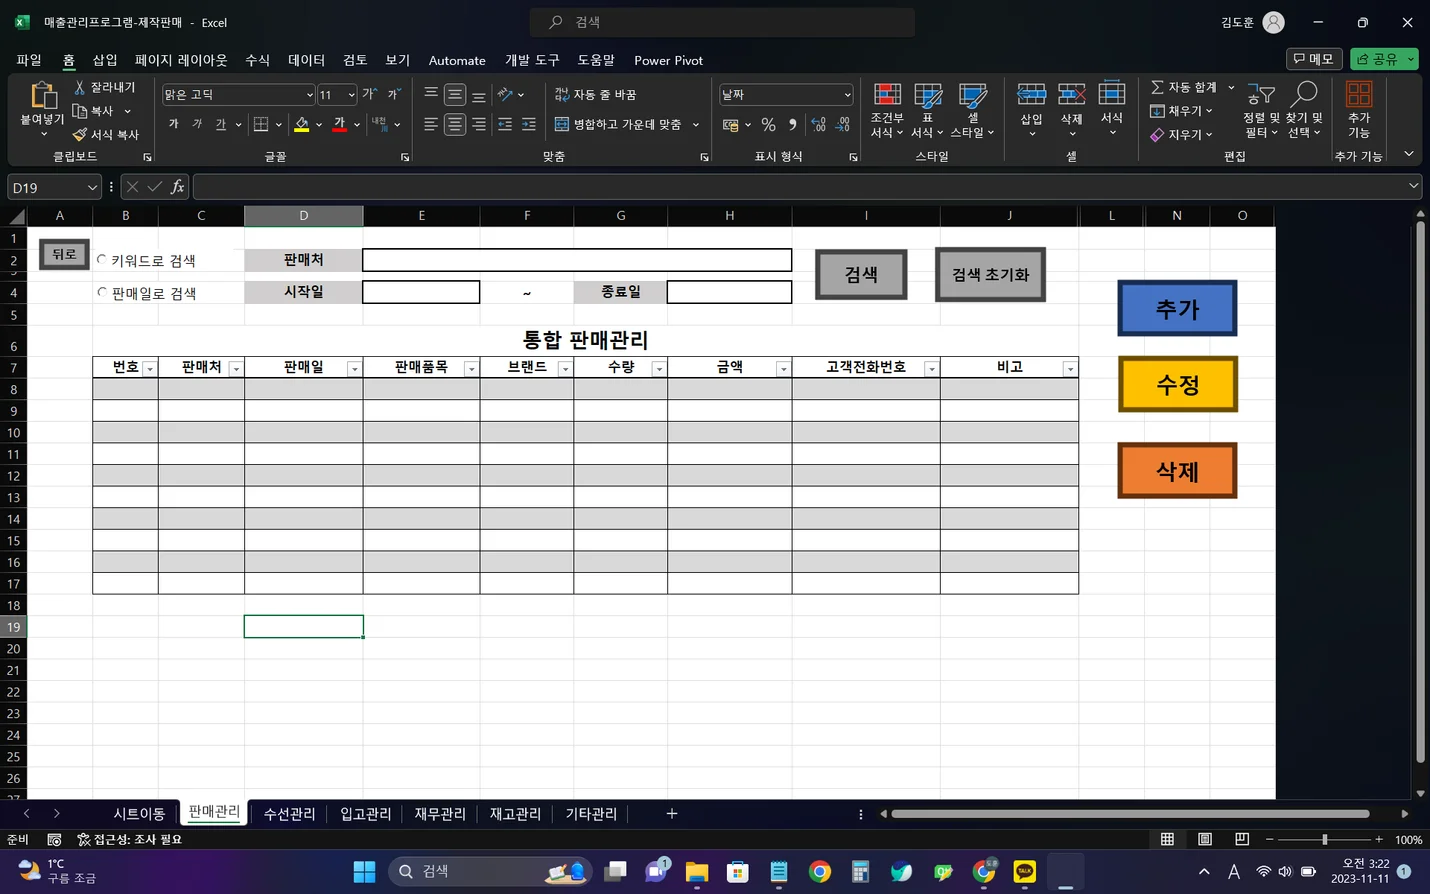Open the font name dropdown (맑은 고딕)
Viewport: 1430px width, 894px height.
[309, 95]
